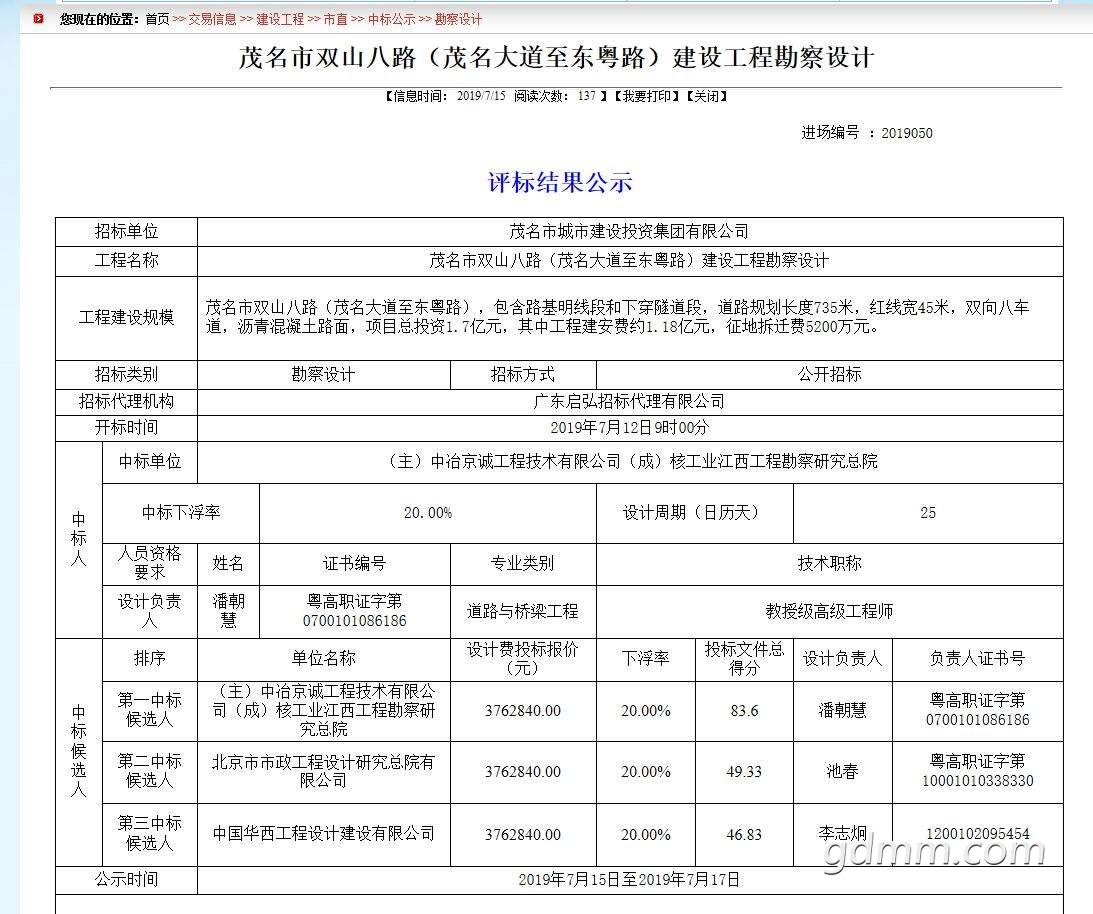
Task: Click the 公开招标 cell
Action: pos(830,374)
